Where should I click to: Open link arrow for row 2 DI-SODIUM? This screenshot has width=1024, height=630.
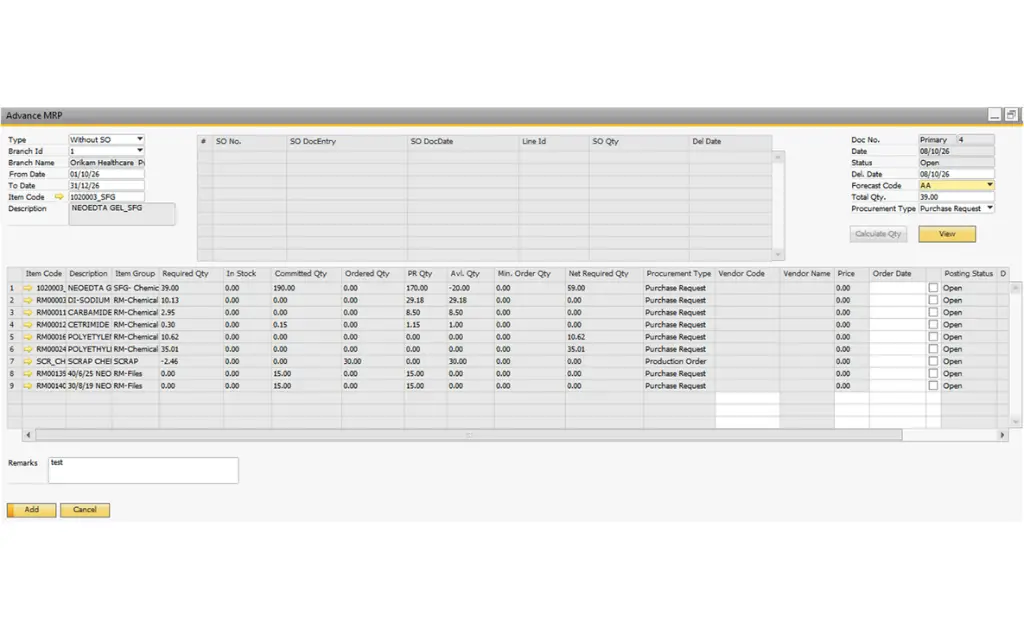[28, 300]
